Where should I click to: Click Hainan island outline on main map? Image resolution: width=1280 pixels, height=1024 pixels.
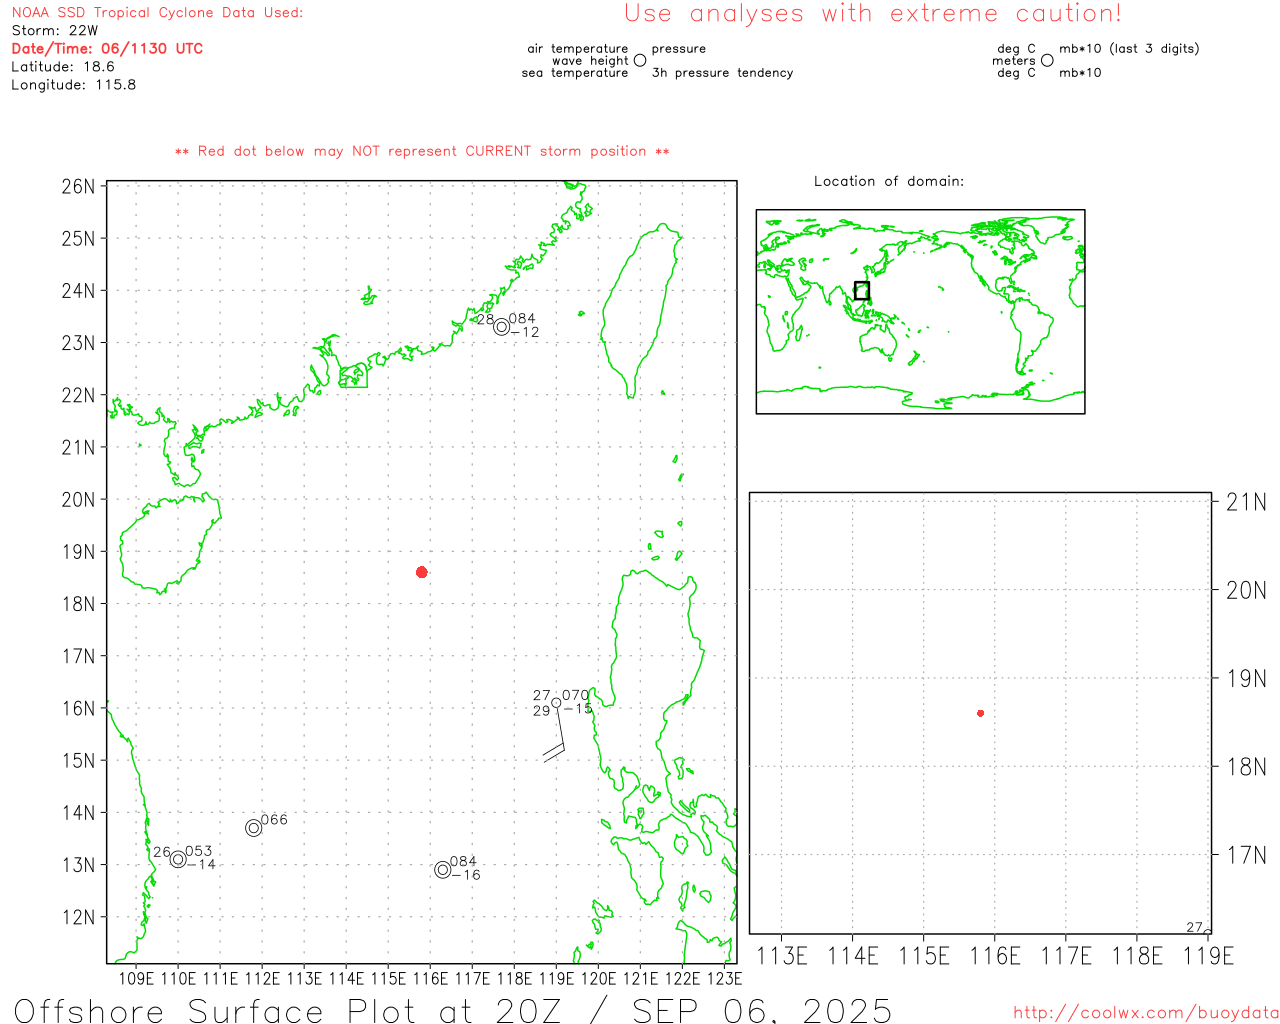click(x=170, y=543)
